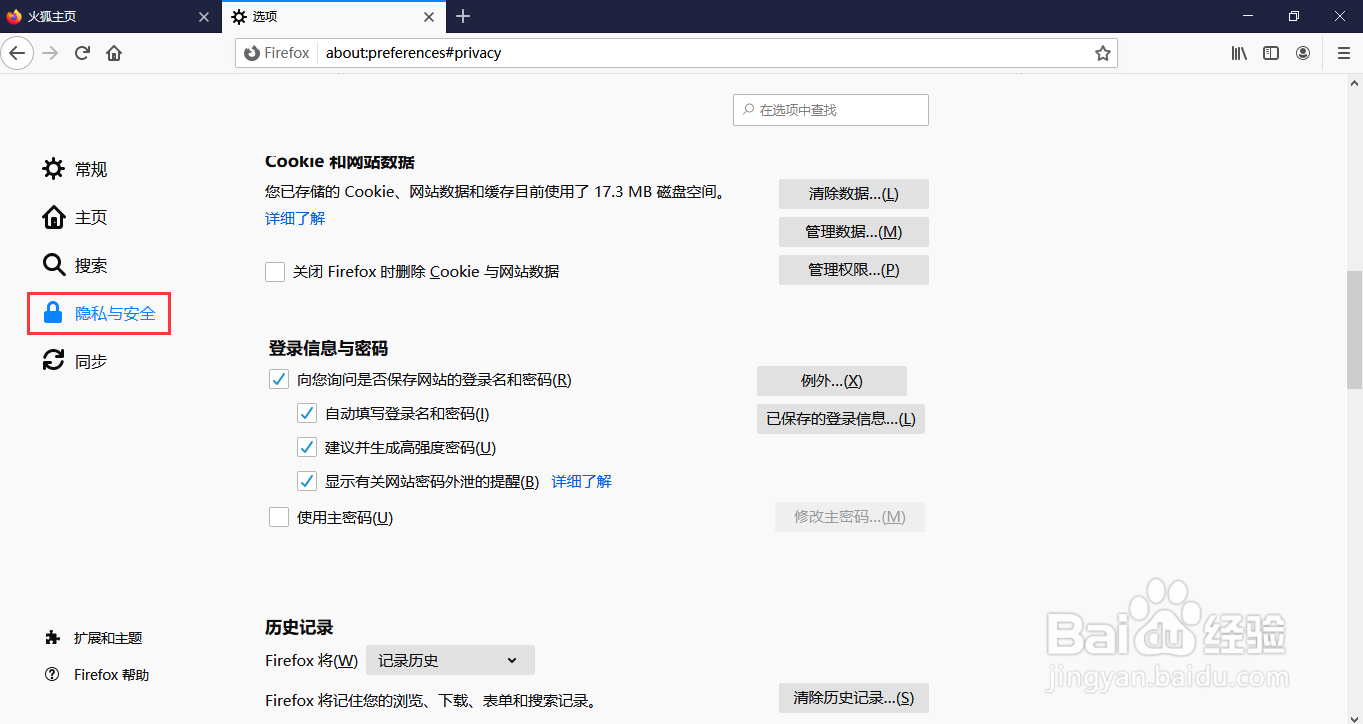Open the hamburger application menu
Image resolution: width=1363 pixels, height=724 pixels.
point(1343,53)
